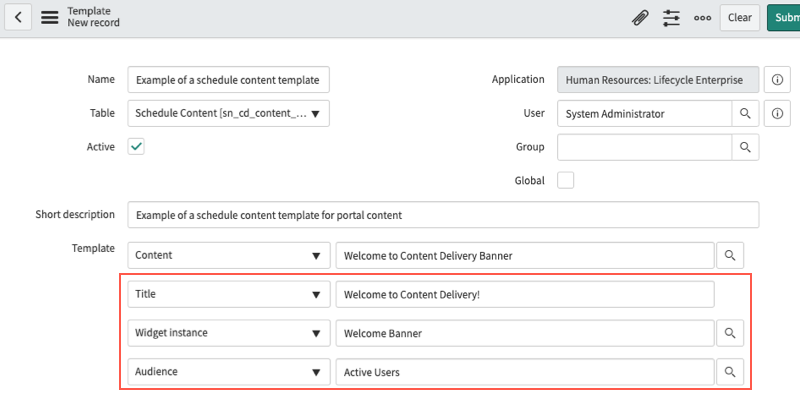Click the info icon next to Application

click(777, 80)
